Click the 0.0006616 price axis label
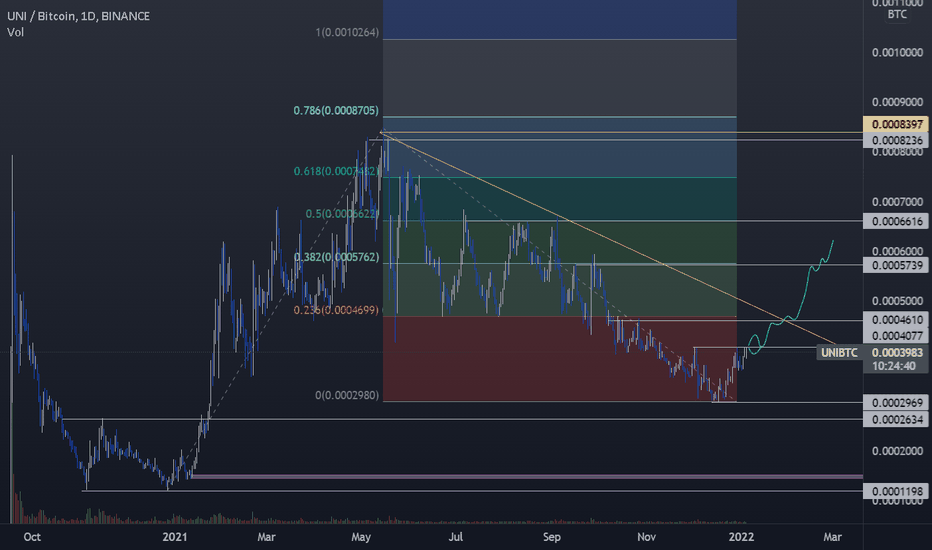 pos(896,221)
